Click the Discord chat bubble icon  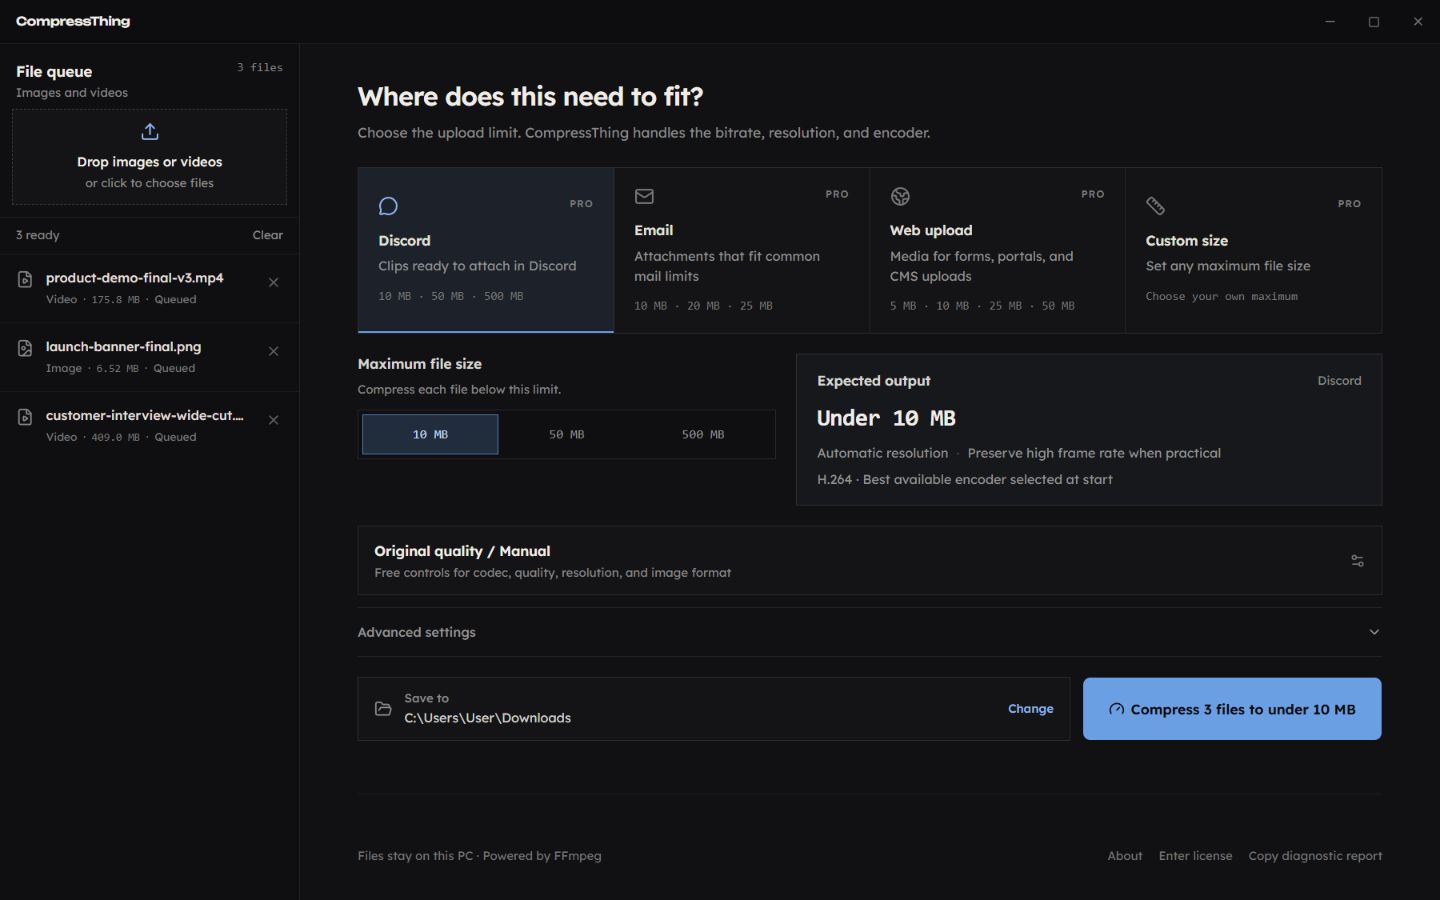click(x=388, y=206)
